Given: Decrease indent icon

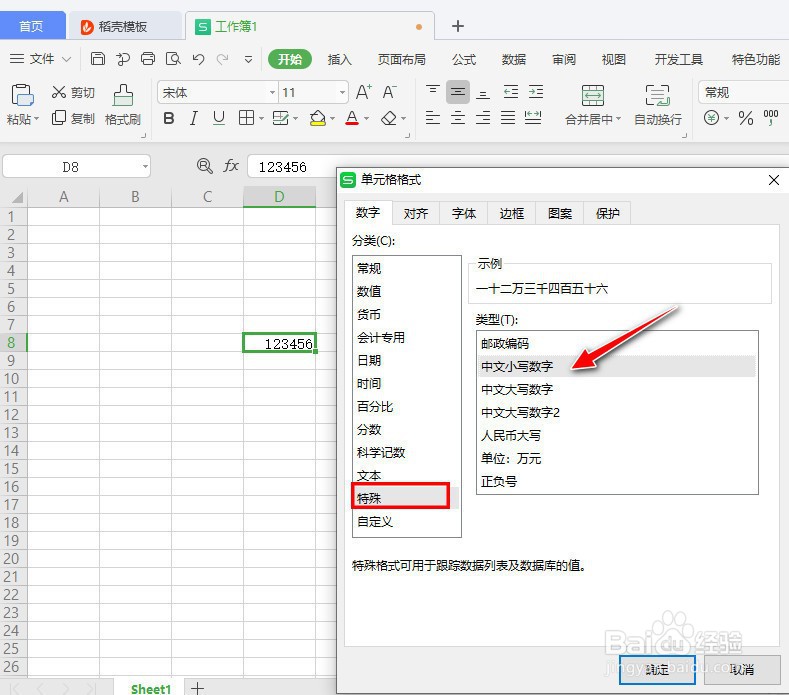Looking at the screenshot, I should [x=511, y=92].
